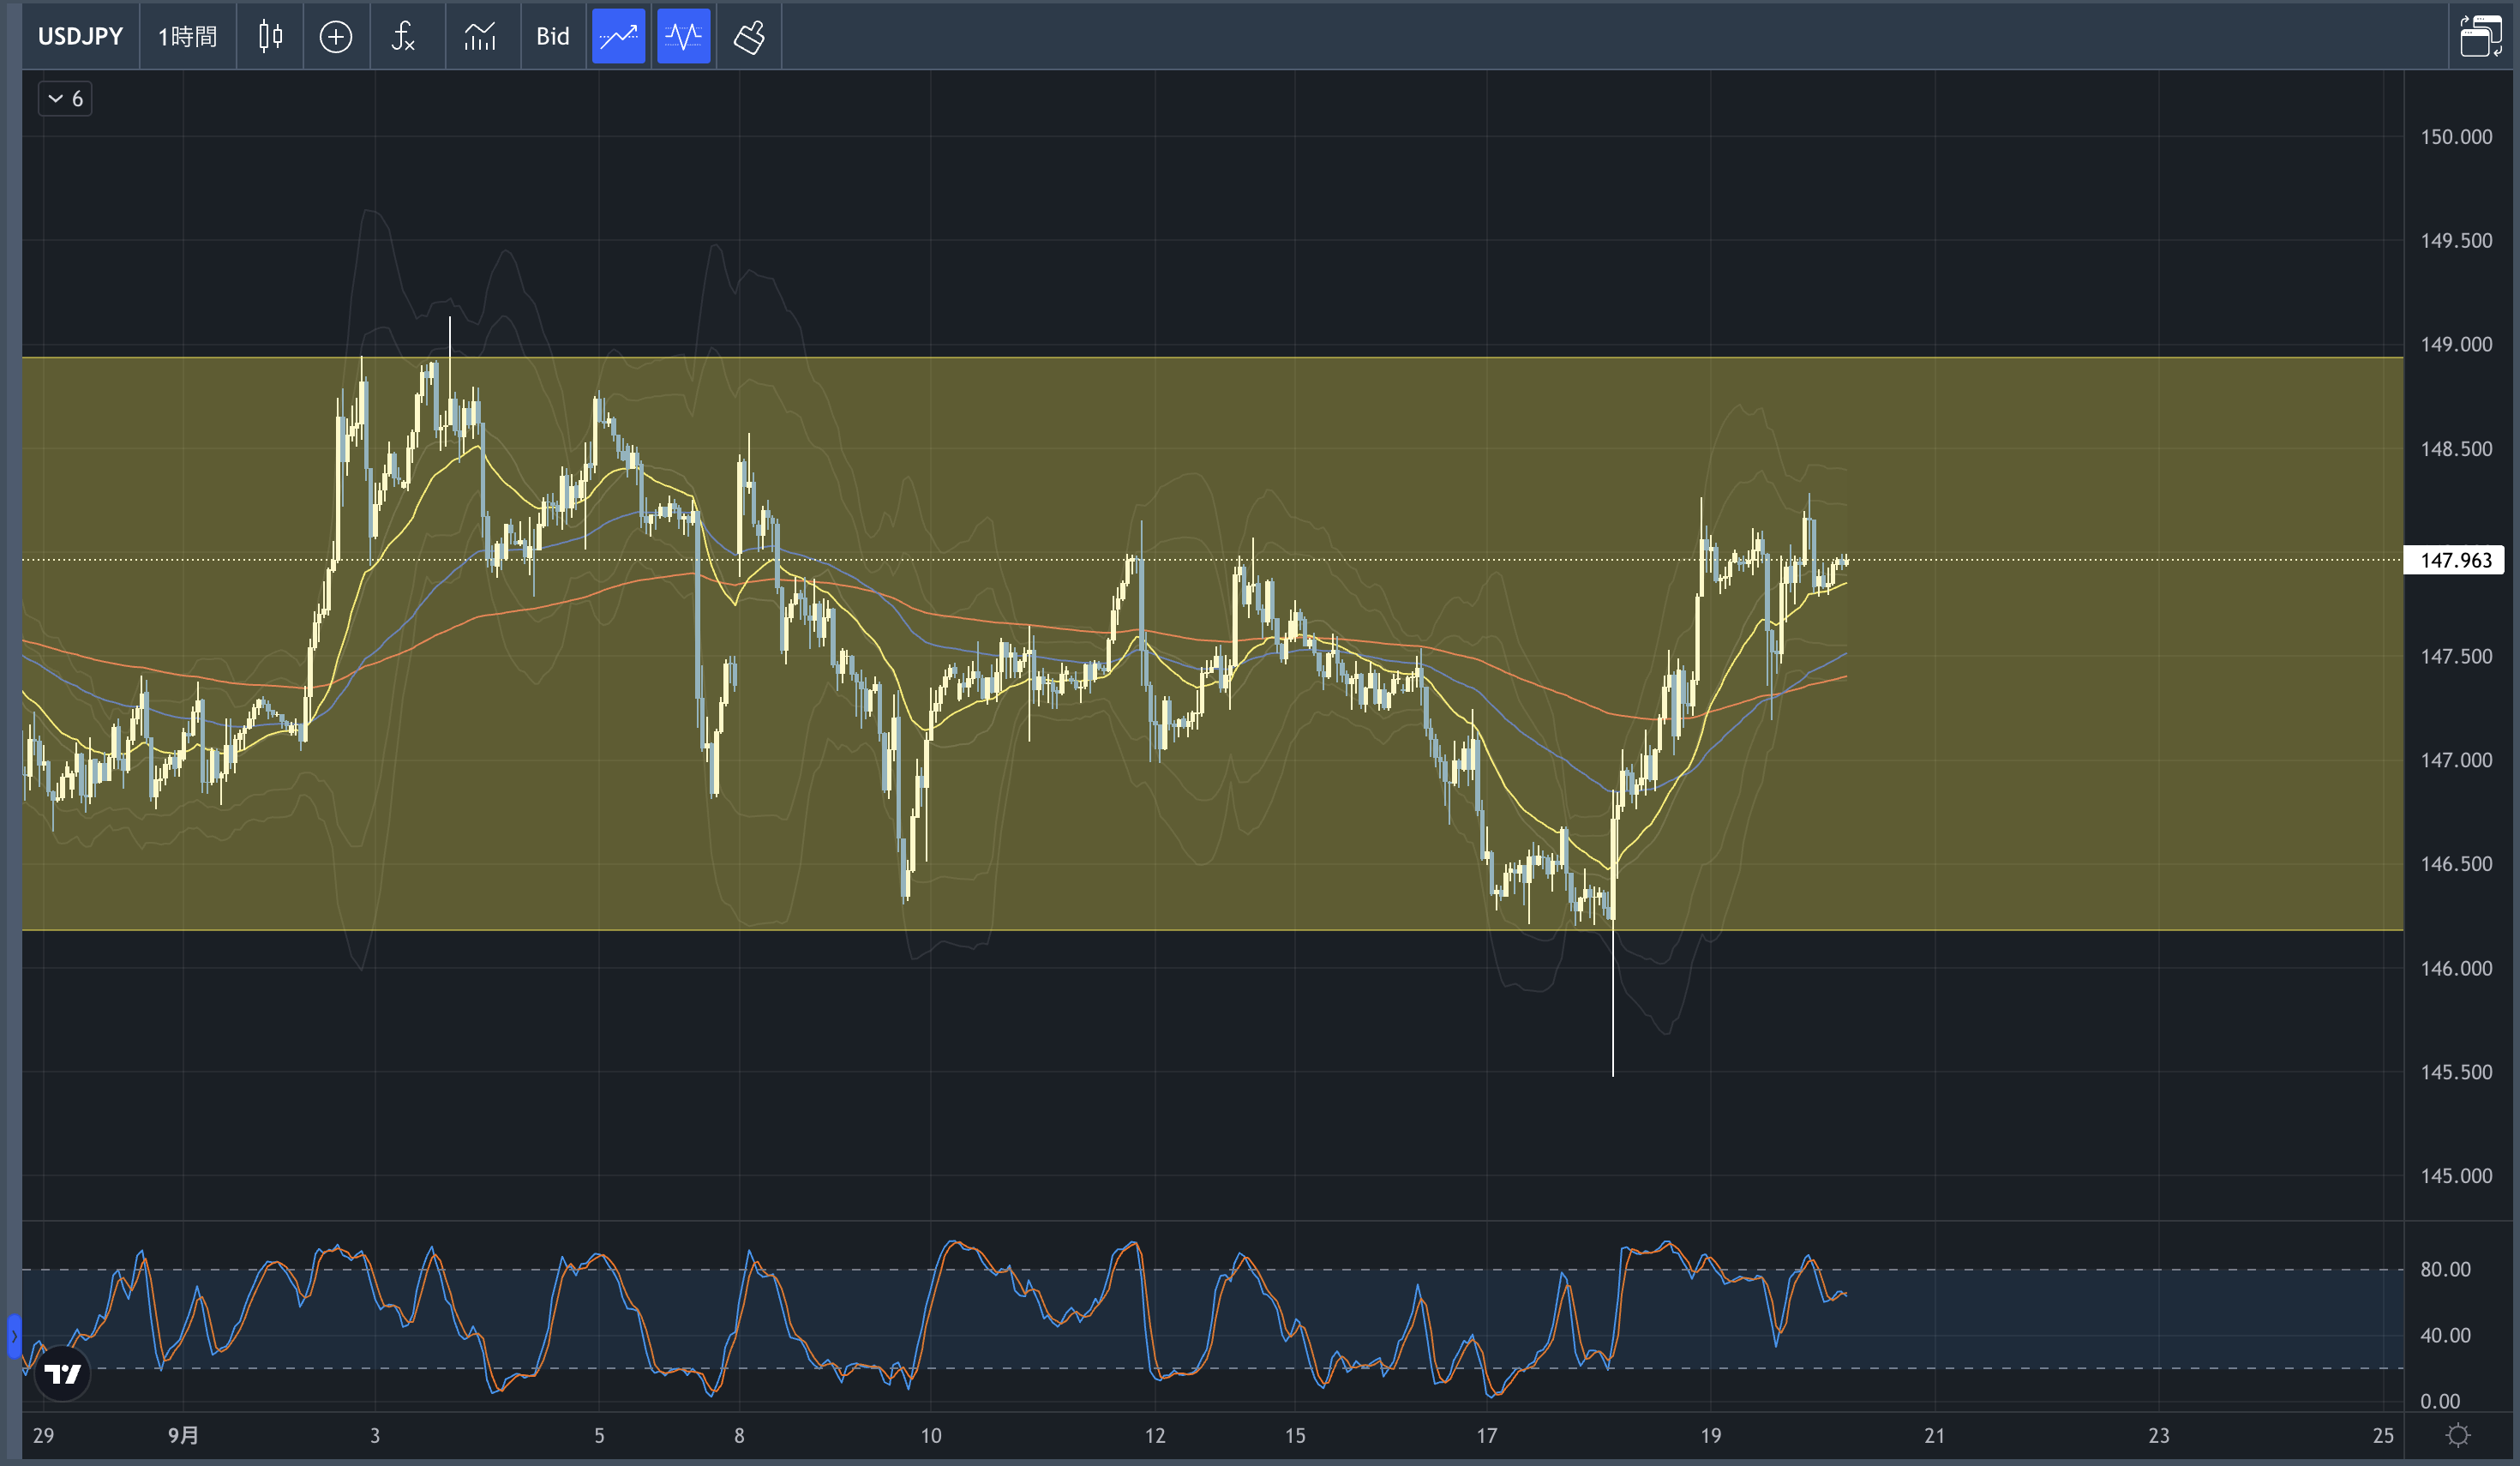Switch the Bid price type
Viewport: 2520px width, 1466px height.
click(x=552, y=37)
